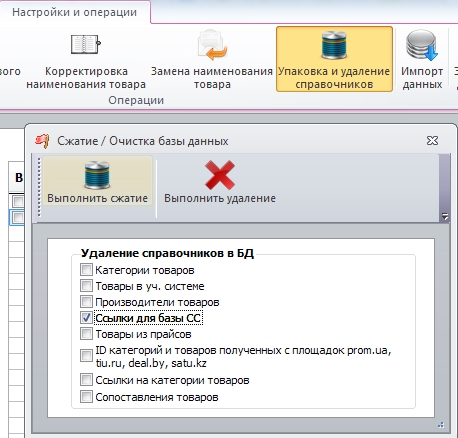Open the Настройки и операции ribbon tab

[75, 12]
